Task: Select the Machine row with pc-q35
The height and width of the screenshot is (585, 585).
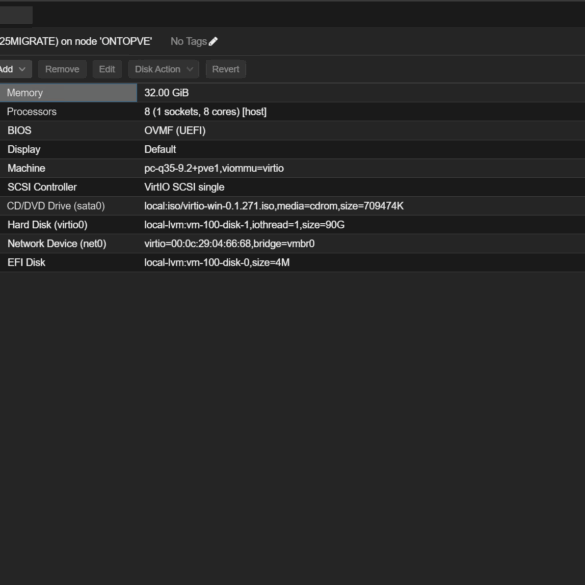Action: coord(292,168)
